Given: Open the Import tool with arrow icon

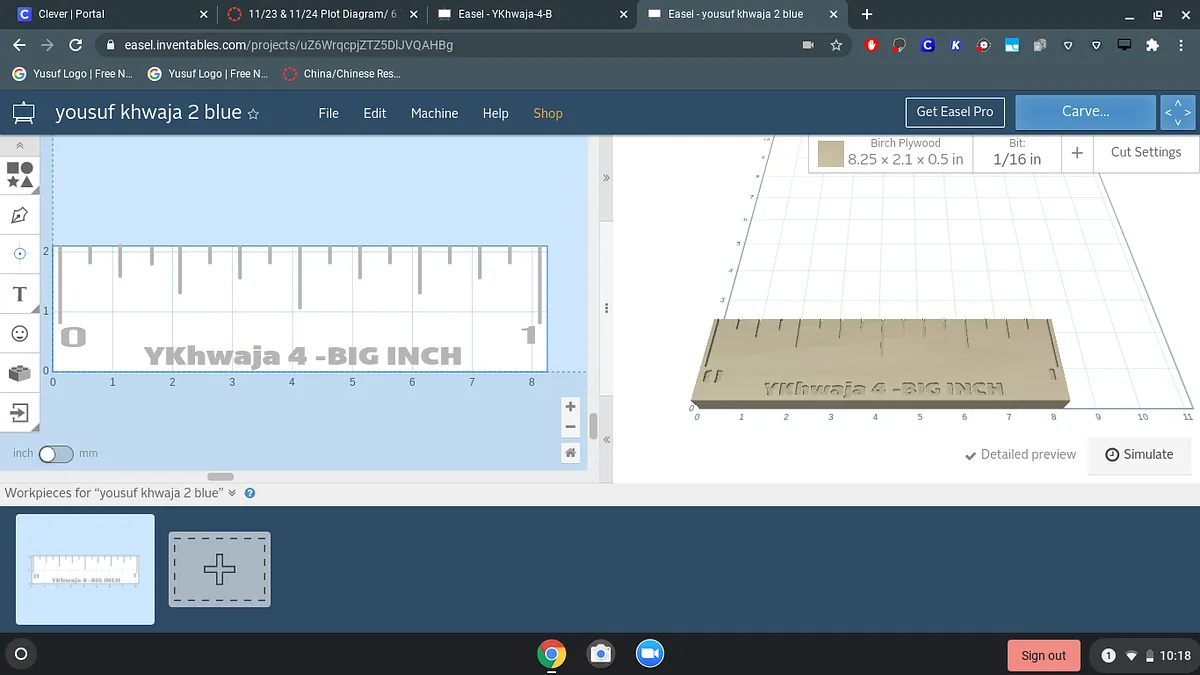Looking at the screenshot, I should click(20, 411).
